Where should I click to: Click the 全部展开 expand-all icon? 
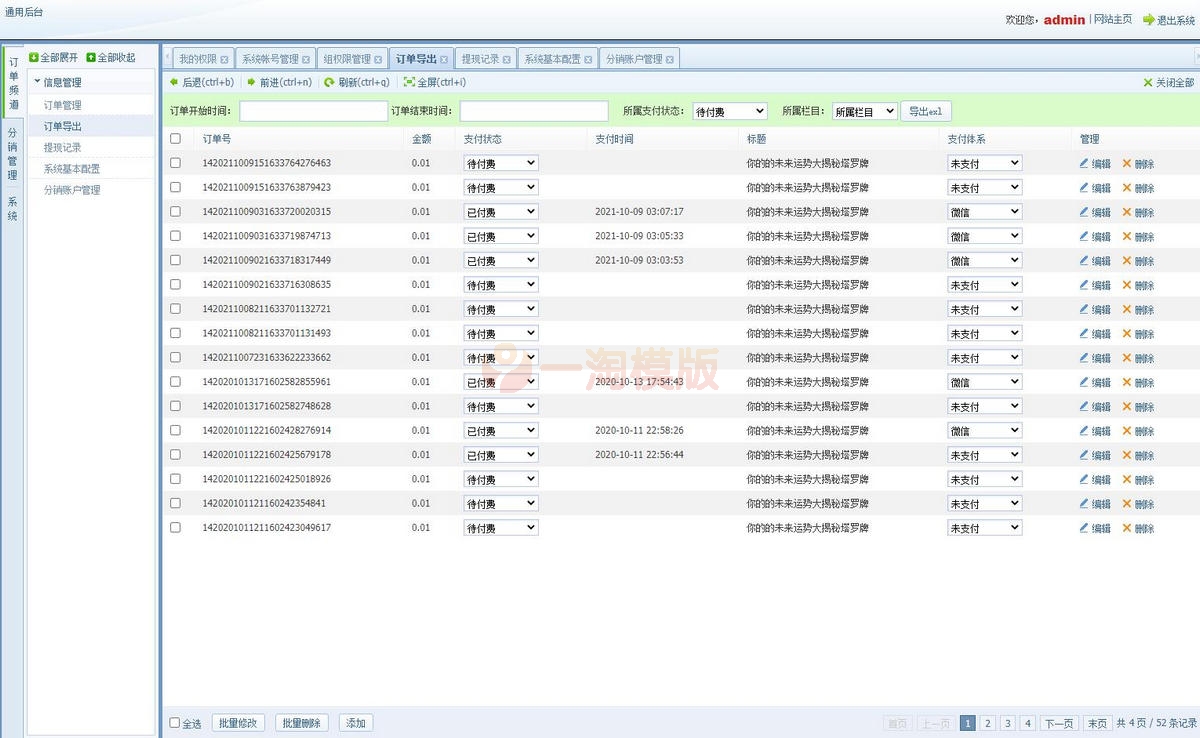pos(34,58)
